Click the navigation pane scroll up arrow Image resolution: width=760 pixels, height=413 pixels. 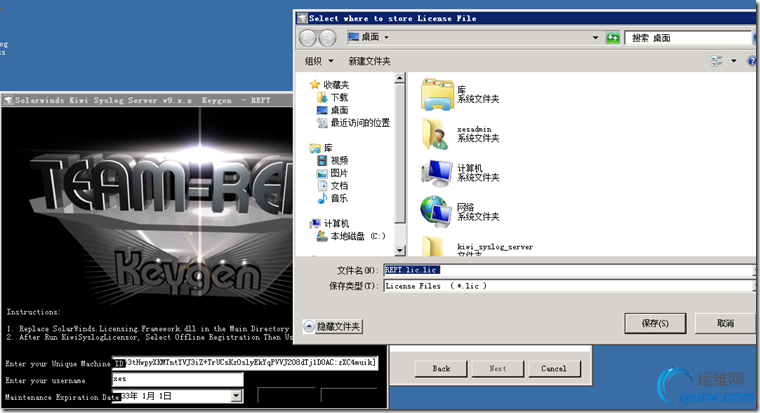point(400,78)
